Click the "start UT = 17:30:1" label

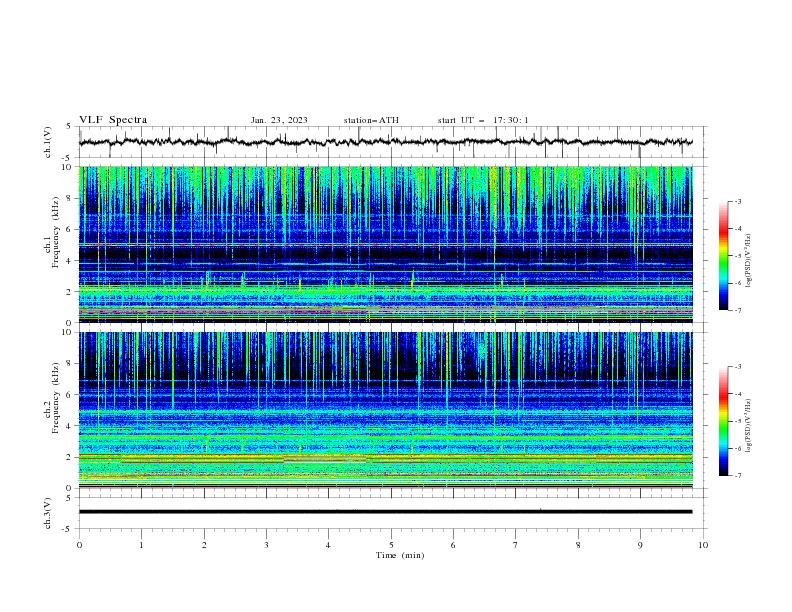click(x=483, y=120)
